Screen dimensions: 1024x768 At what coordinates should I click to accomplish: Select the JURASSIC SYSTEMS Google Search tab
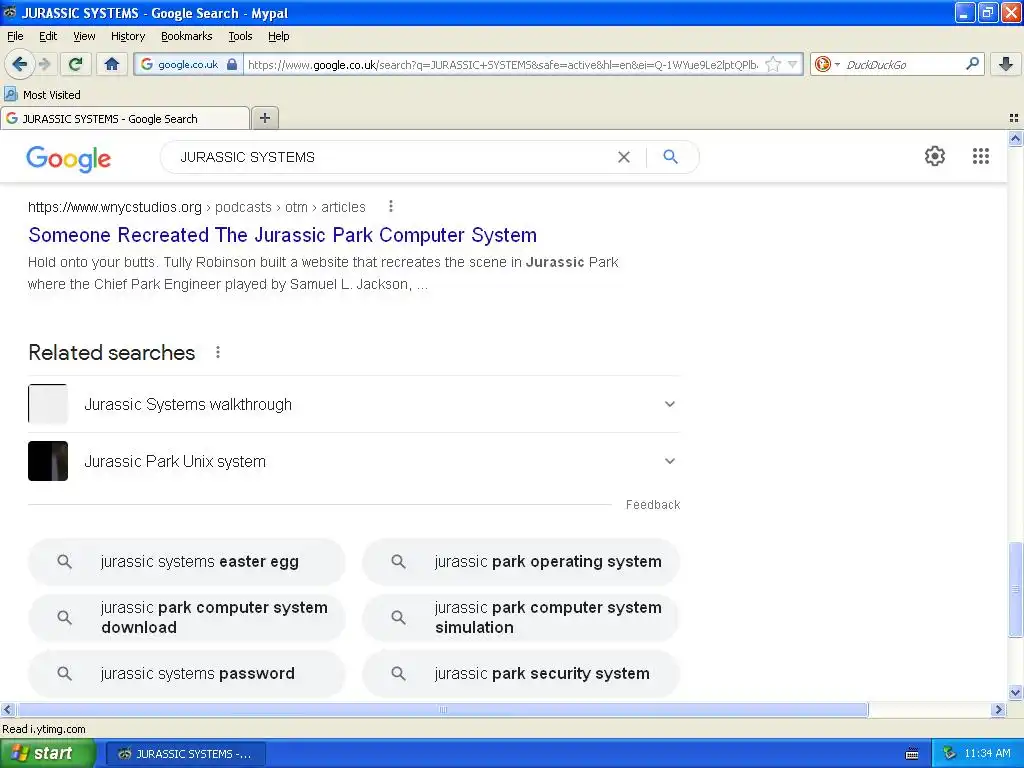[125, 118]
